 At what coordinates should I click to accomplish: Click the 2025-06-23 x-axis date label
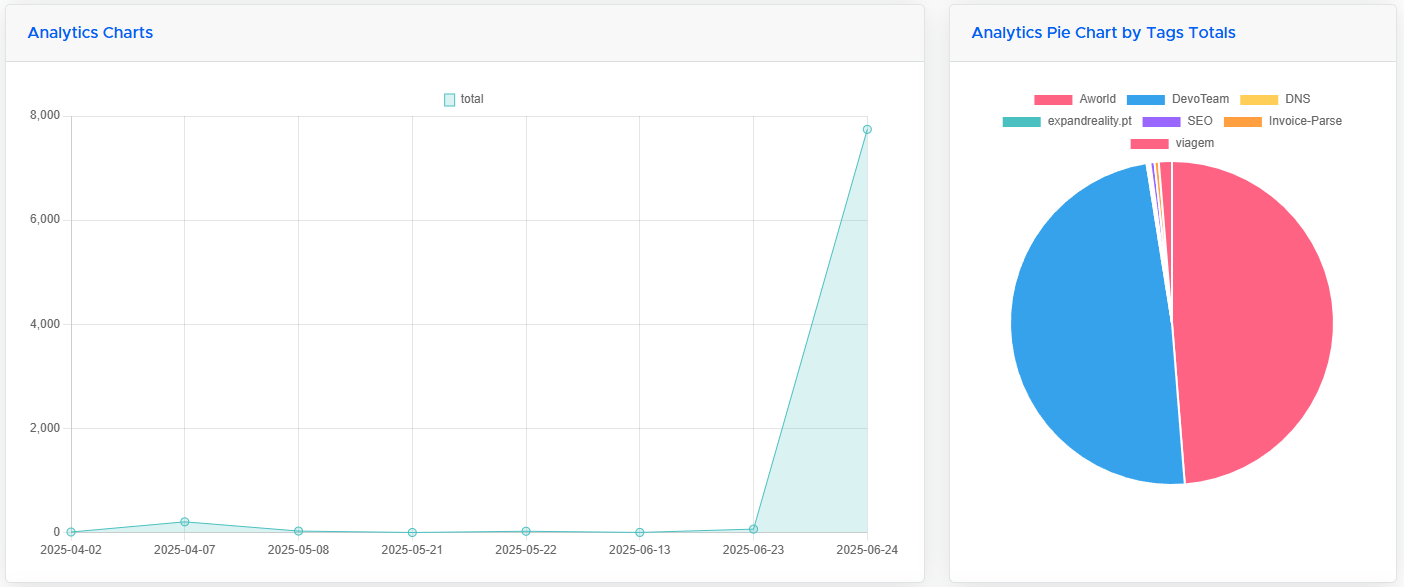coord(754,550)
